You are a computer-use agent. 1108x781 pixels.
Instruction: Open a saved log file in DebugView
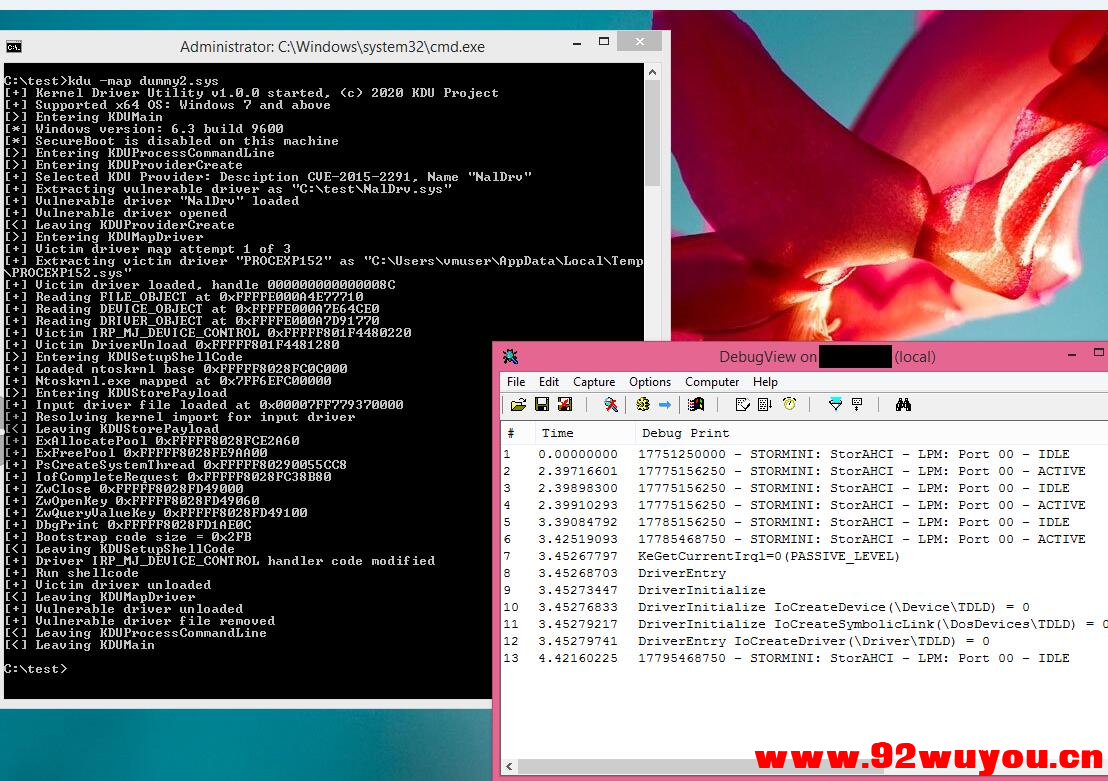519,404
